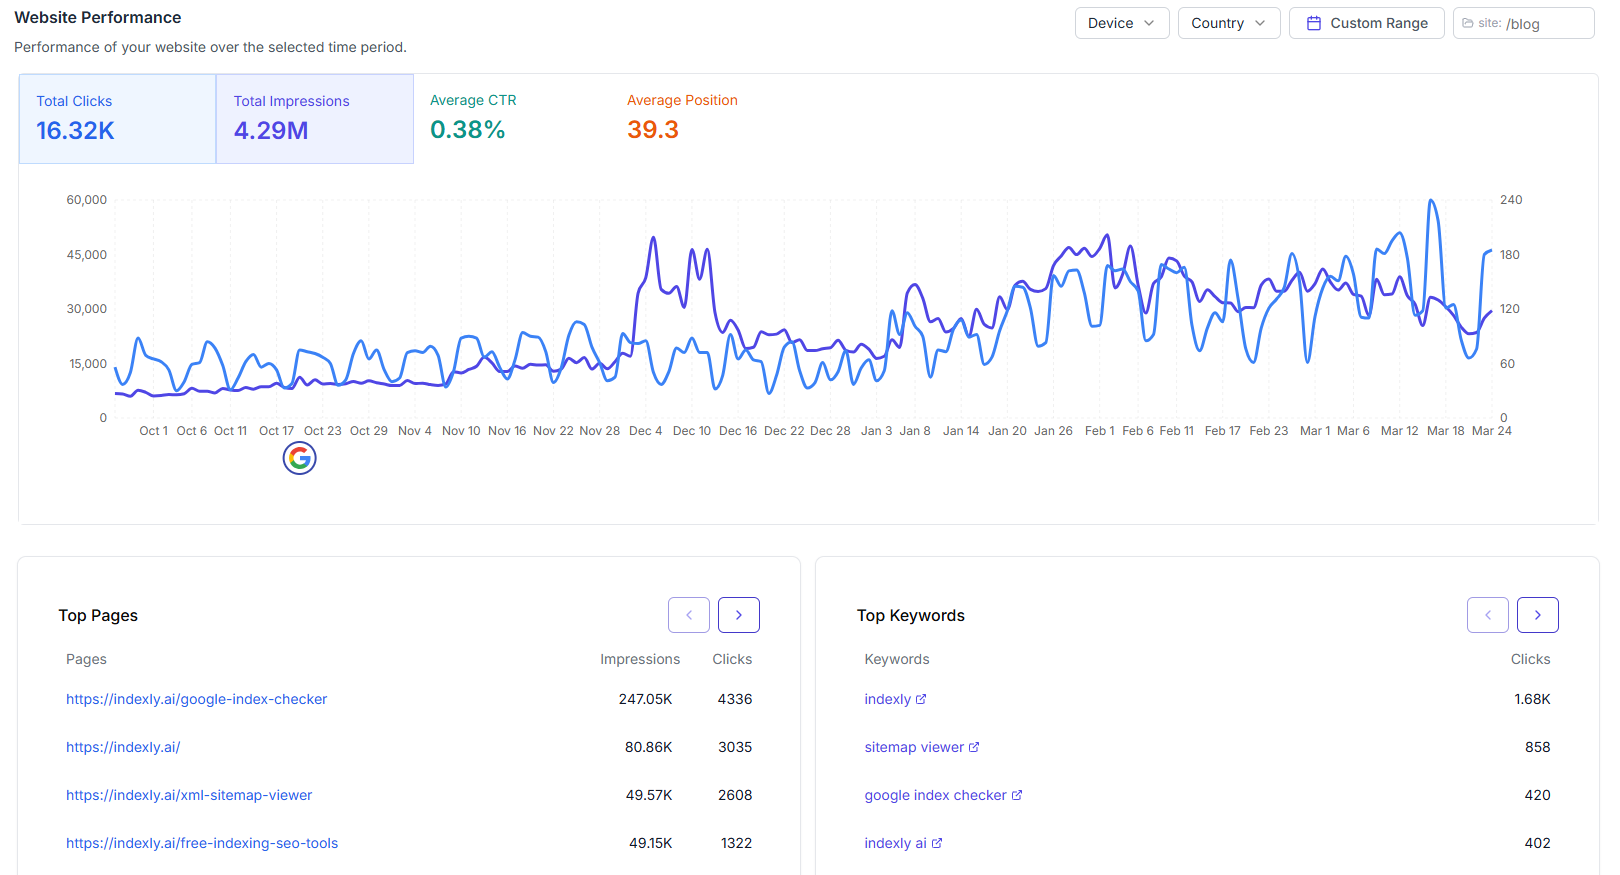
Task: Open the Device filter dropdown
Action: coord(1121,23)
